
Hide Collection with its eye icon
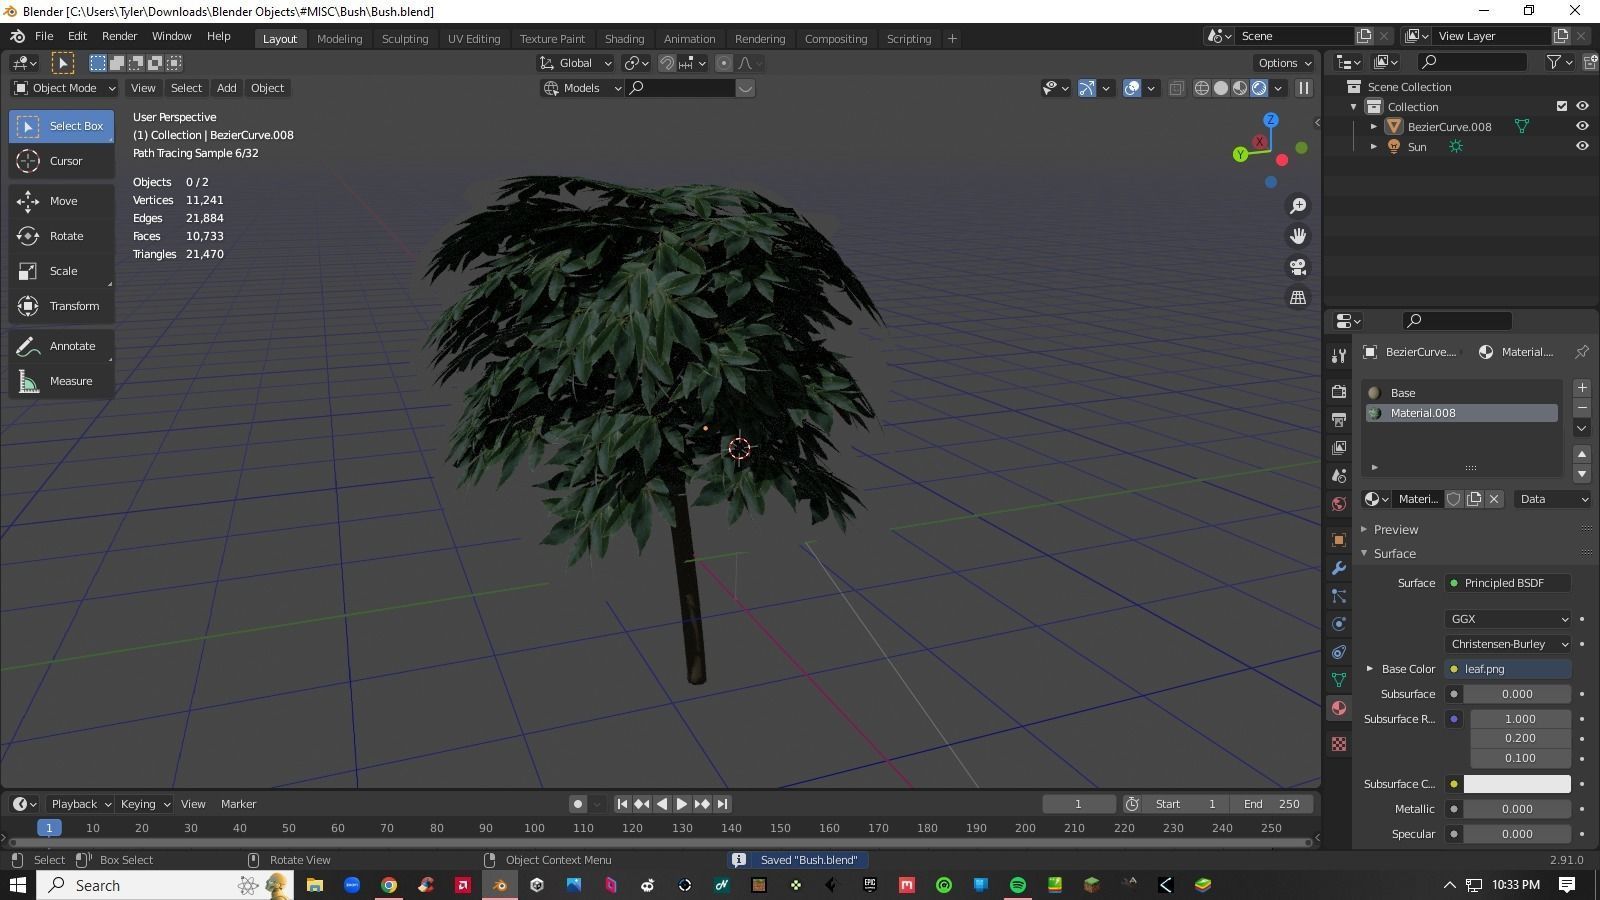(1582, 106)
